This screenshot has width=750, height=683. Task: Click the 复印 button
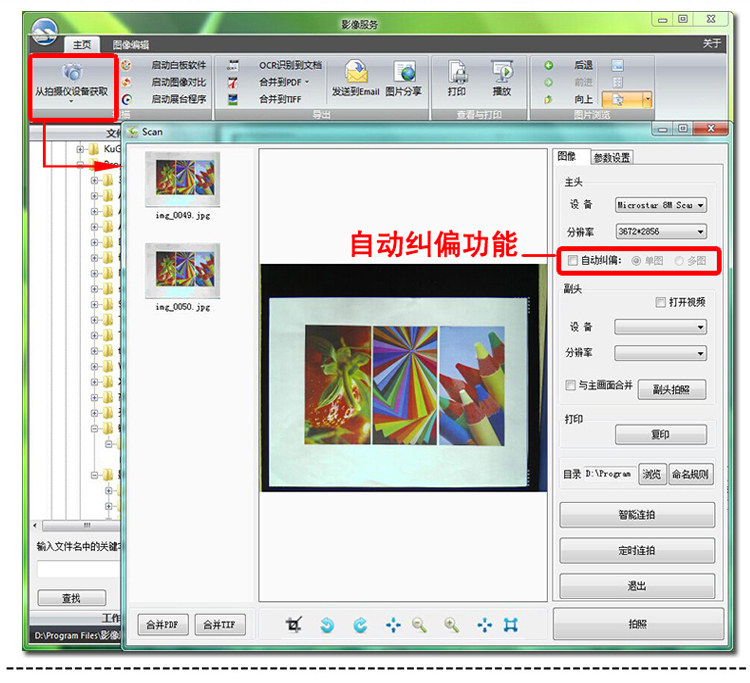coord(661,434)
